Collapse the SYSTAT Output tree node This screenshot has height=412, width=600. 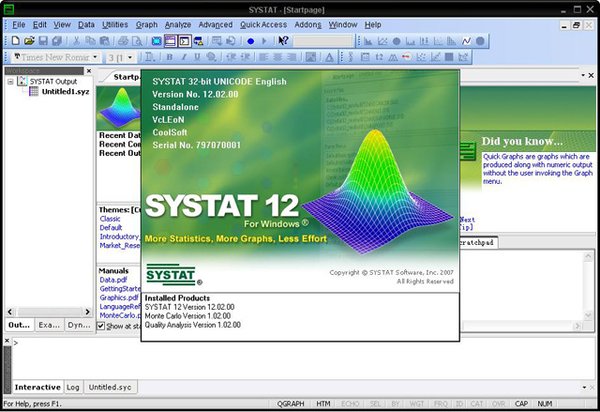[11, 82]
